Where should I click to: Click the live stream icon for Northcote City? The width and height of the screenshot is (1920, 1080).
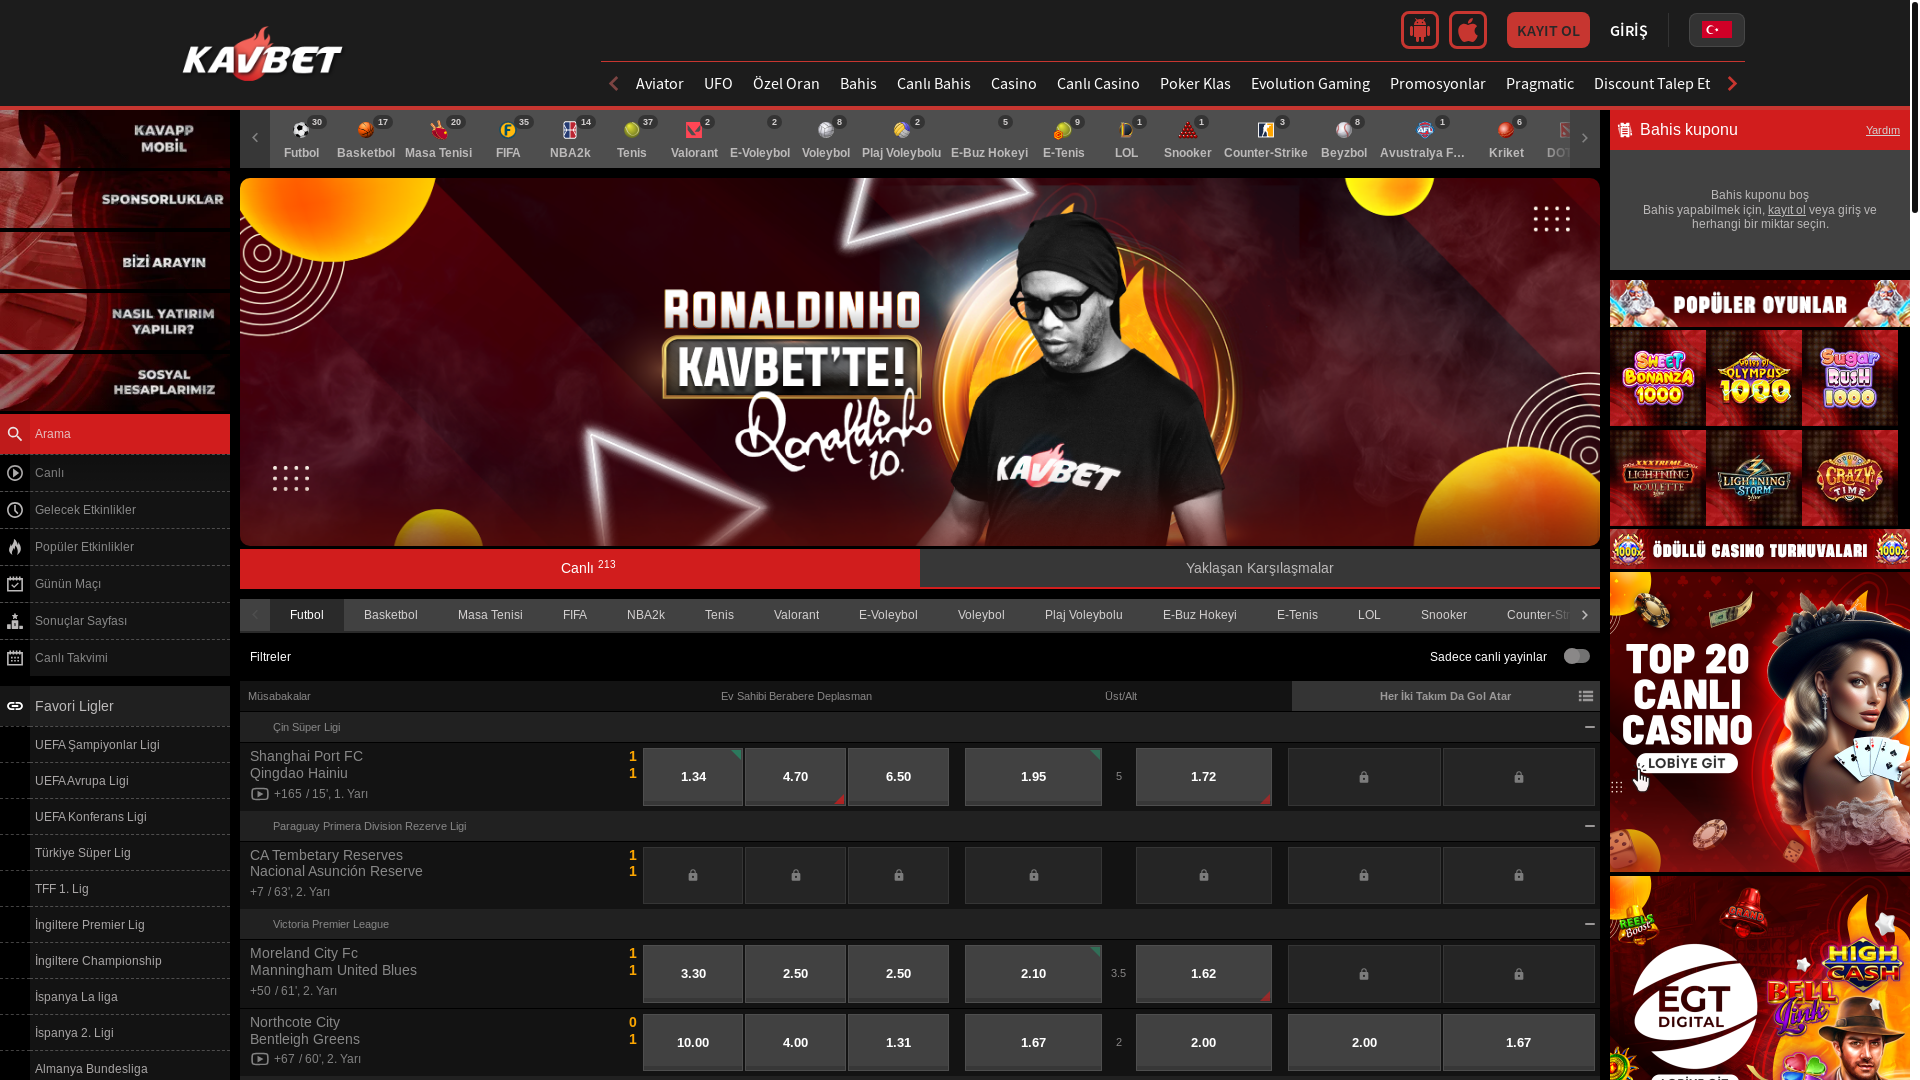click(x=260, y=1059)
